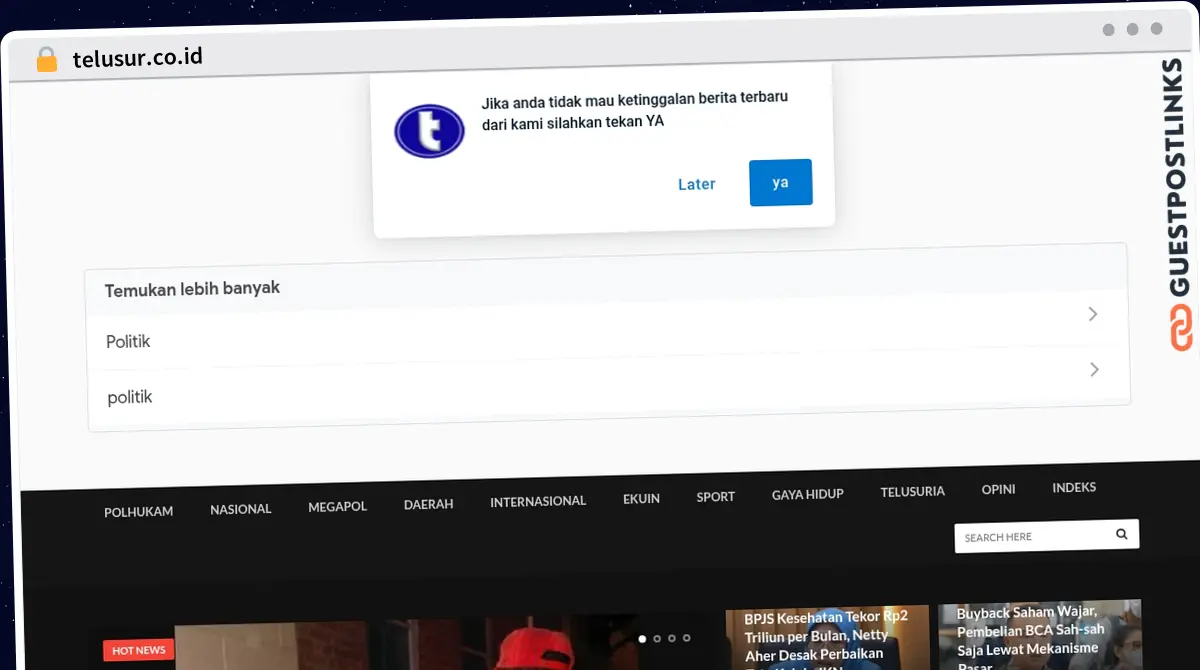Expand the lowercase politik row chevron
Screen dimensions: 1200x670
pyautogui.click(x=1095, y=370)
